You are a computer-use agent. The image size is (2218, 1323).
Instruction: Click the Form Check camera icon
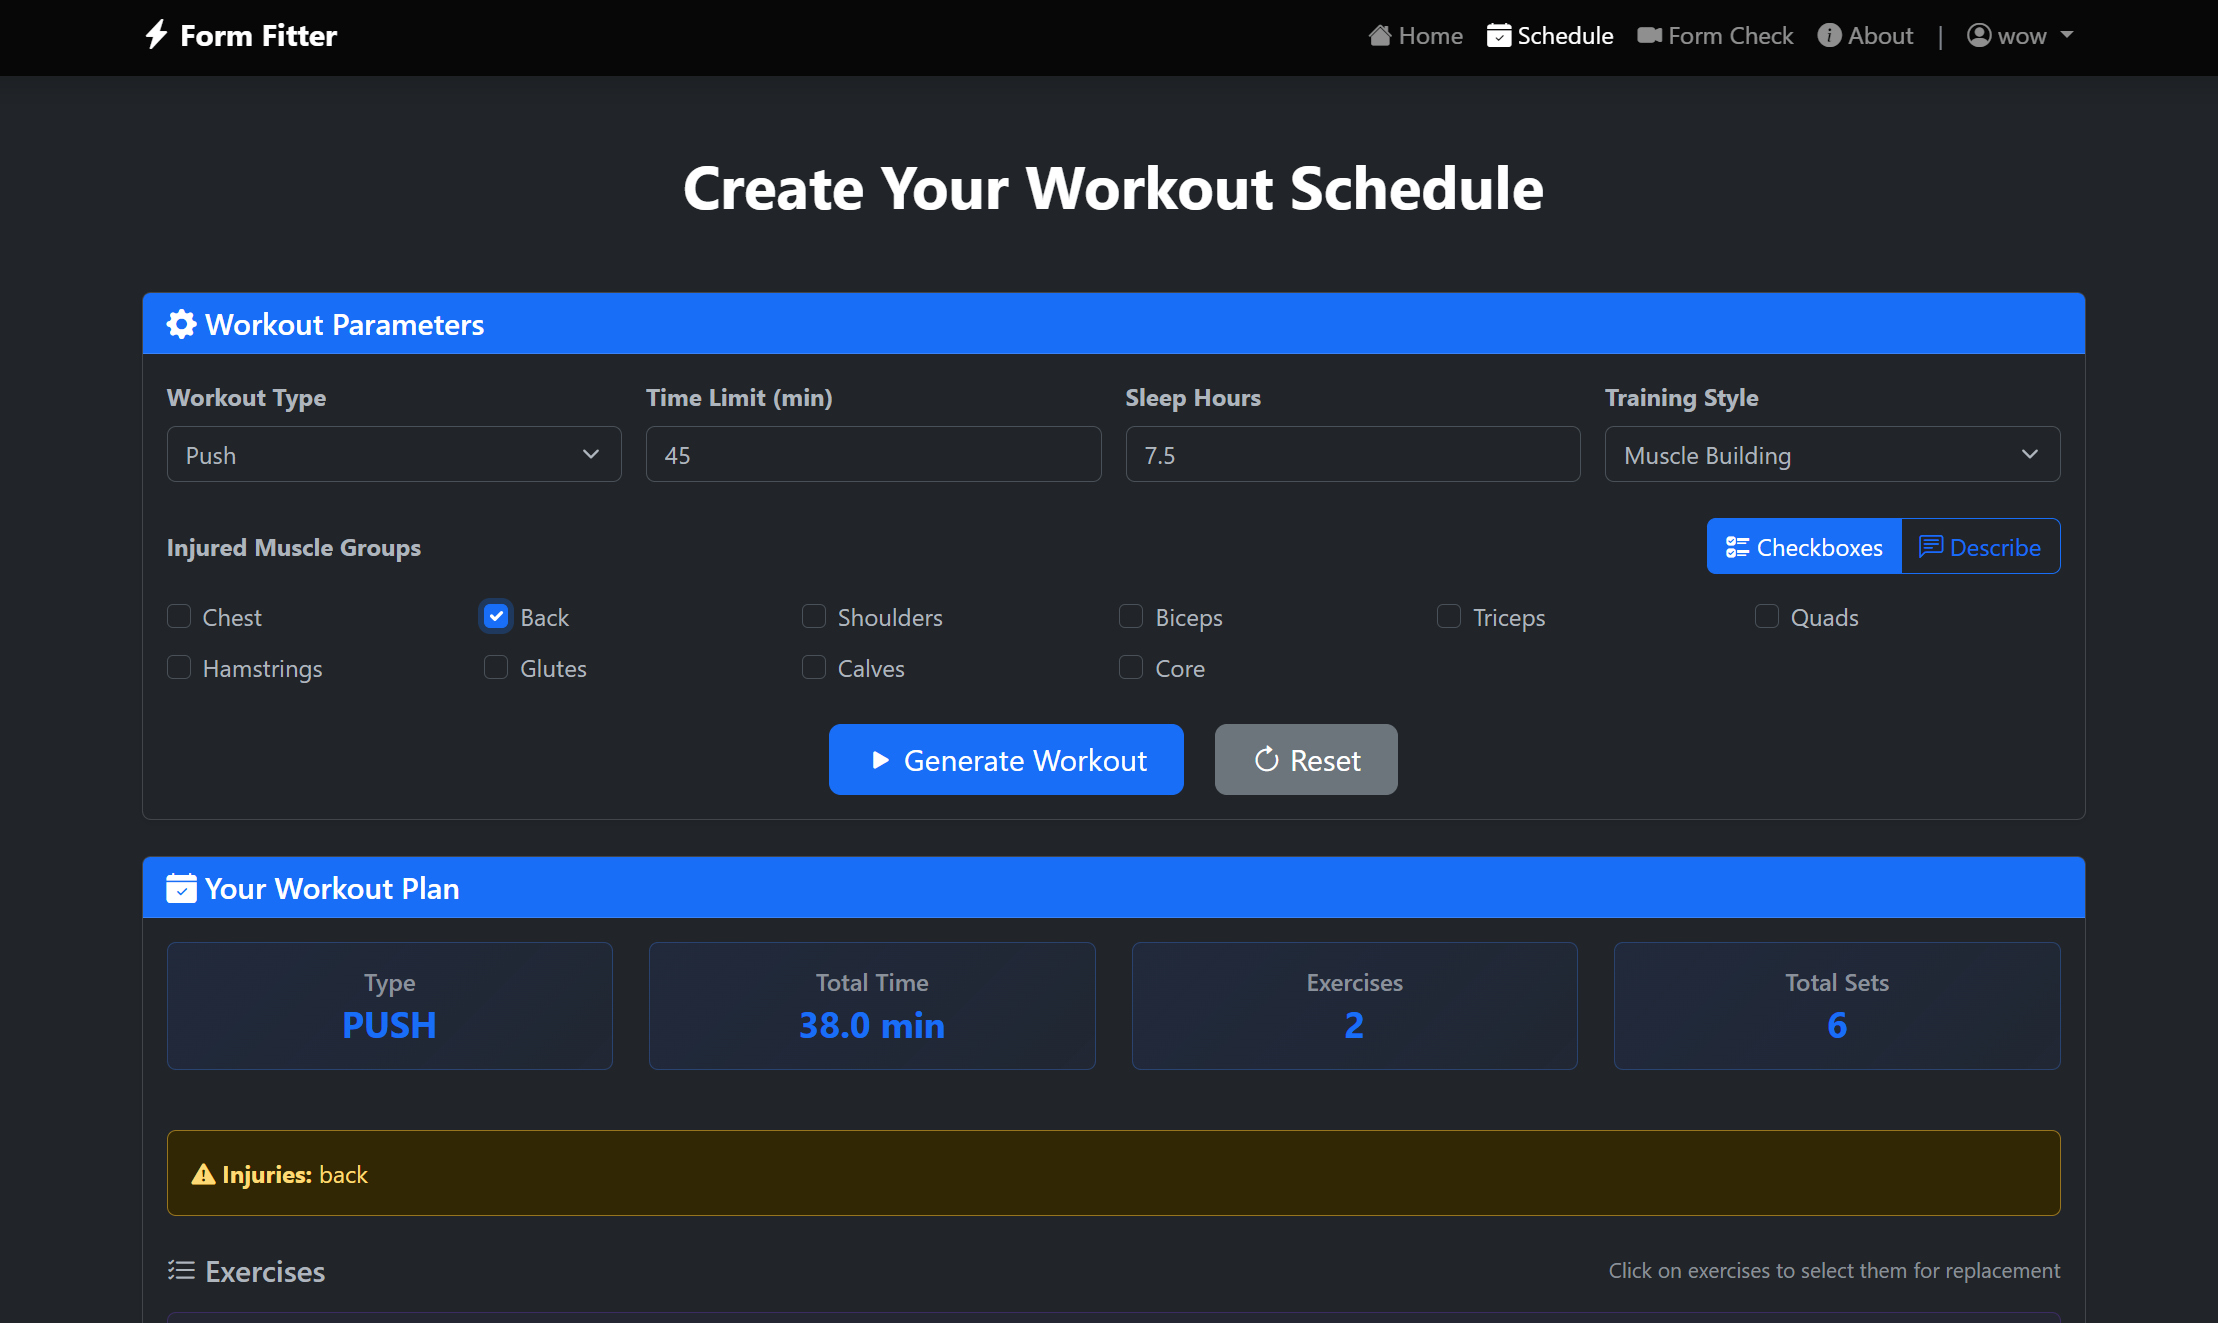tap(1649, 36)
